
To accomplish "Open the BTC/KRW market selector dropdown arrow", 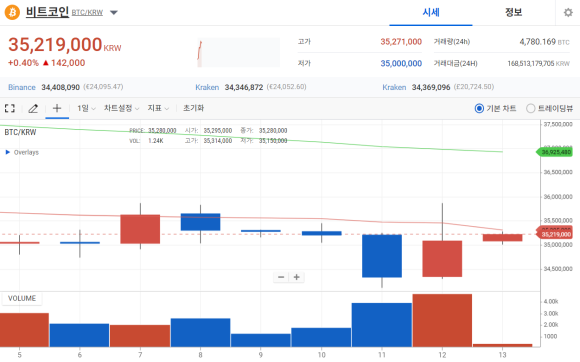I will pos(114,13).
